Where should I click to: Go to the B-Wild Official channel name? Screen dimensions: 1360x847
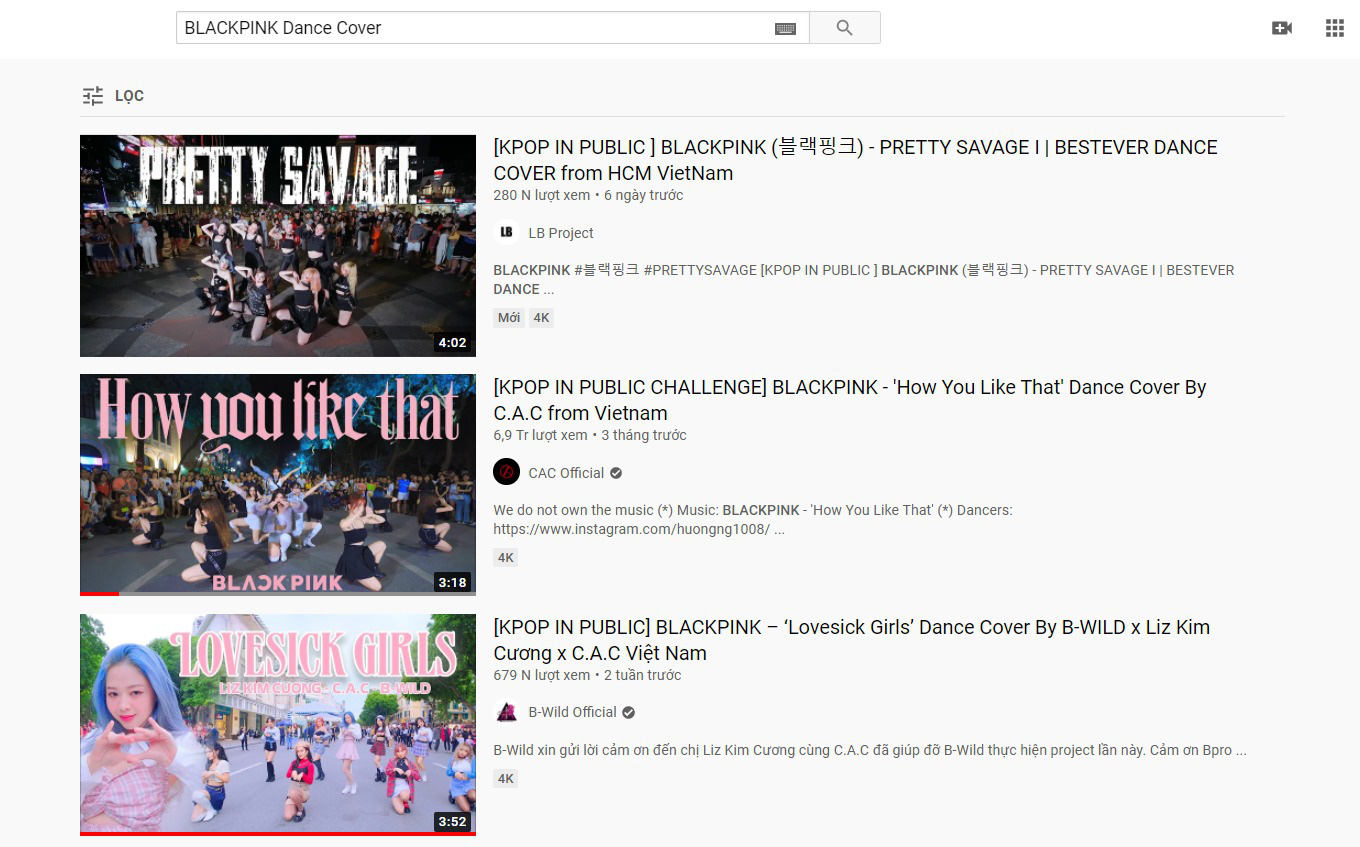point(572,712)
